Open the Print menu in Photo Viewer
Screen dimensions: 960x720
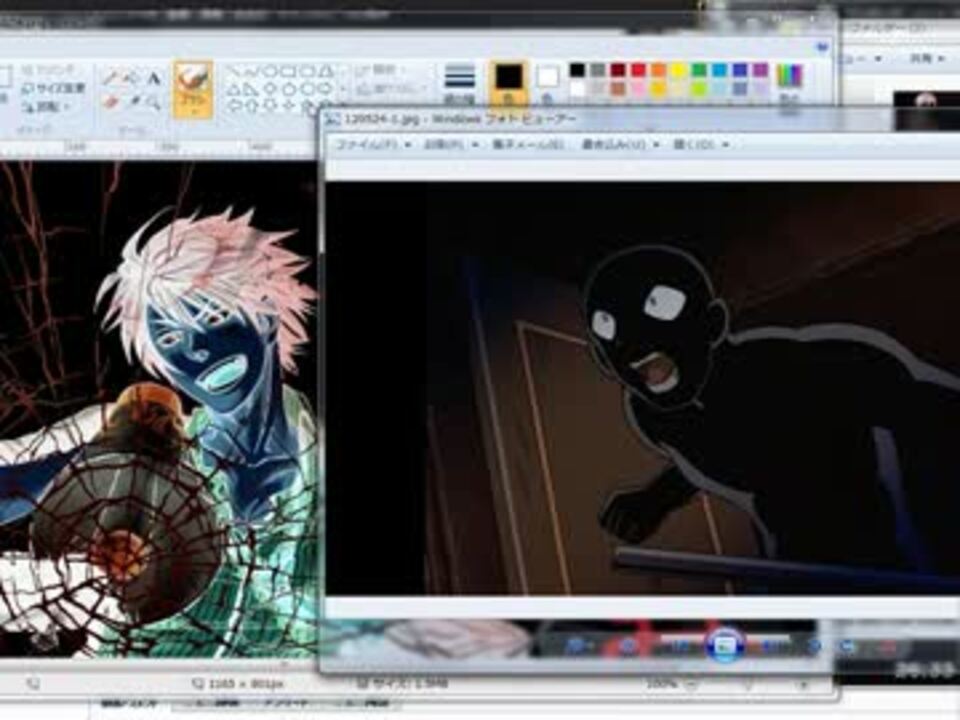(x=451, y=145)
